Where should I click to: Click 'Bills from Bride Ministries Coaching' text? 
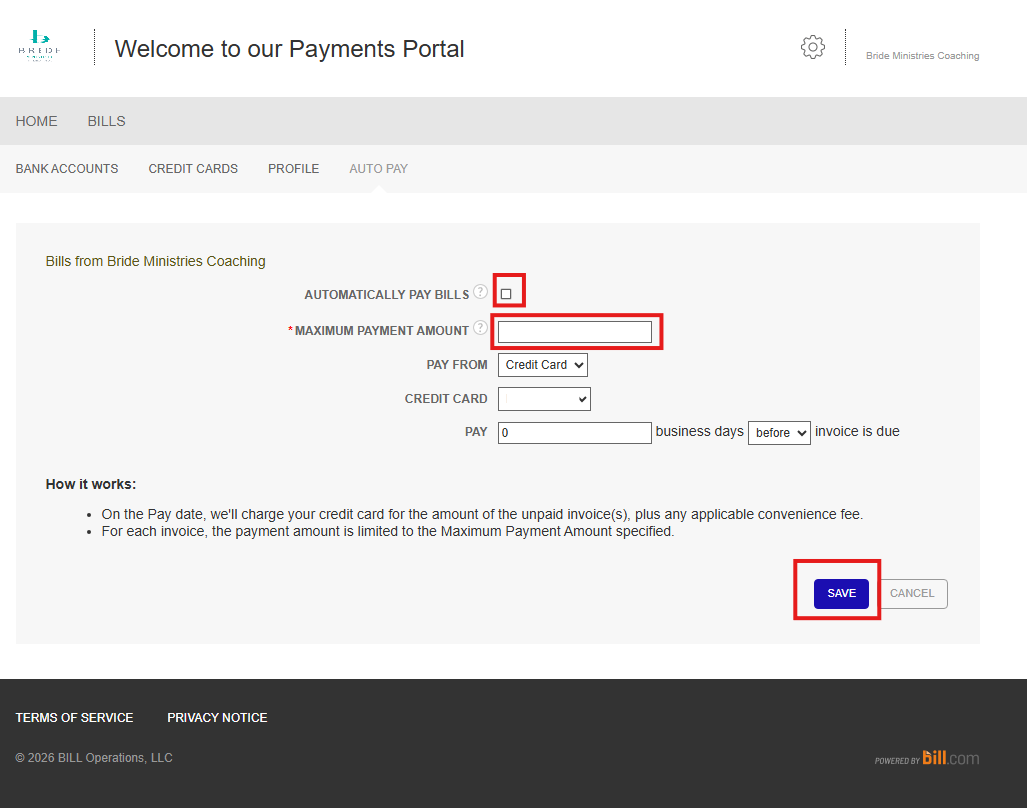pyautogui.click(x=155, y=261)
